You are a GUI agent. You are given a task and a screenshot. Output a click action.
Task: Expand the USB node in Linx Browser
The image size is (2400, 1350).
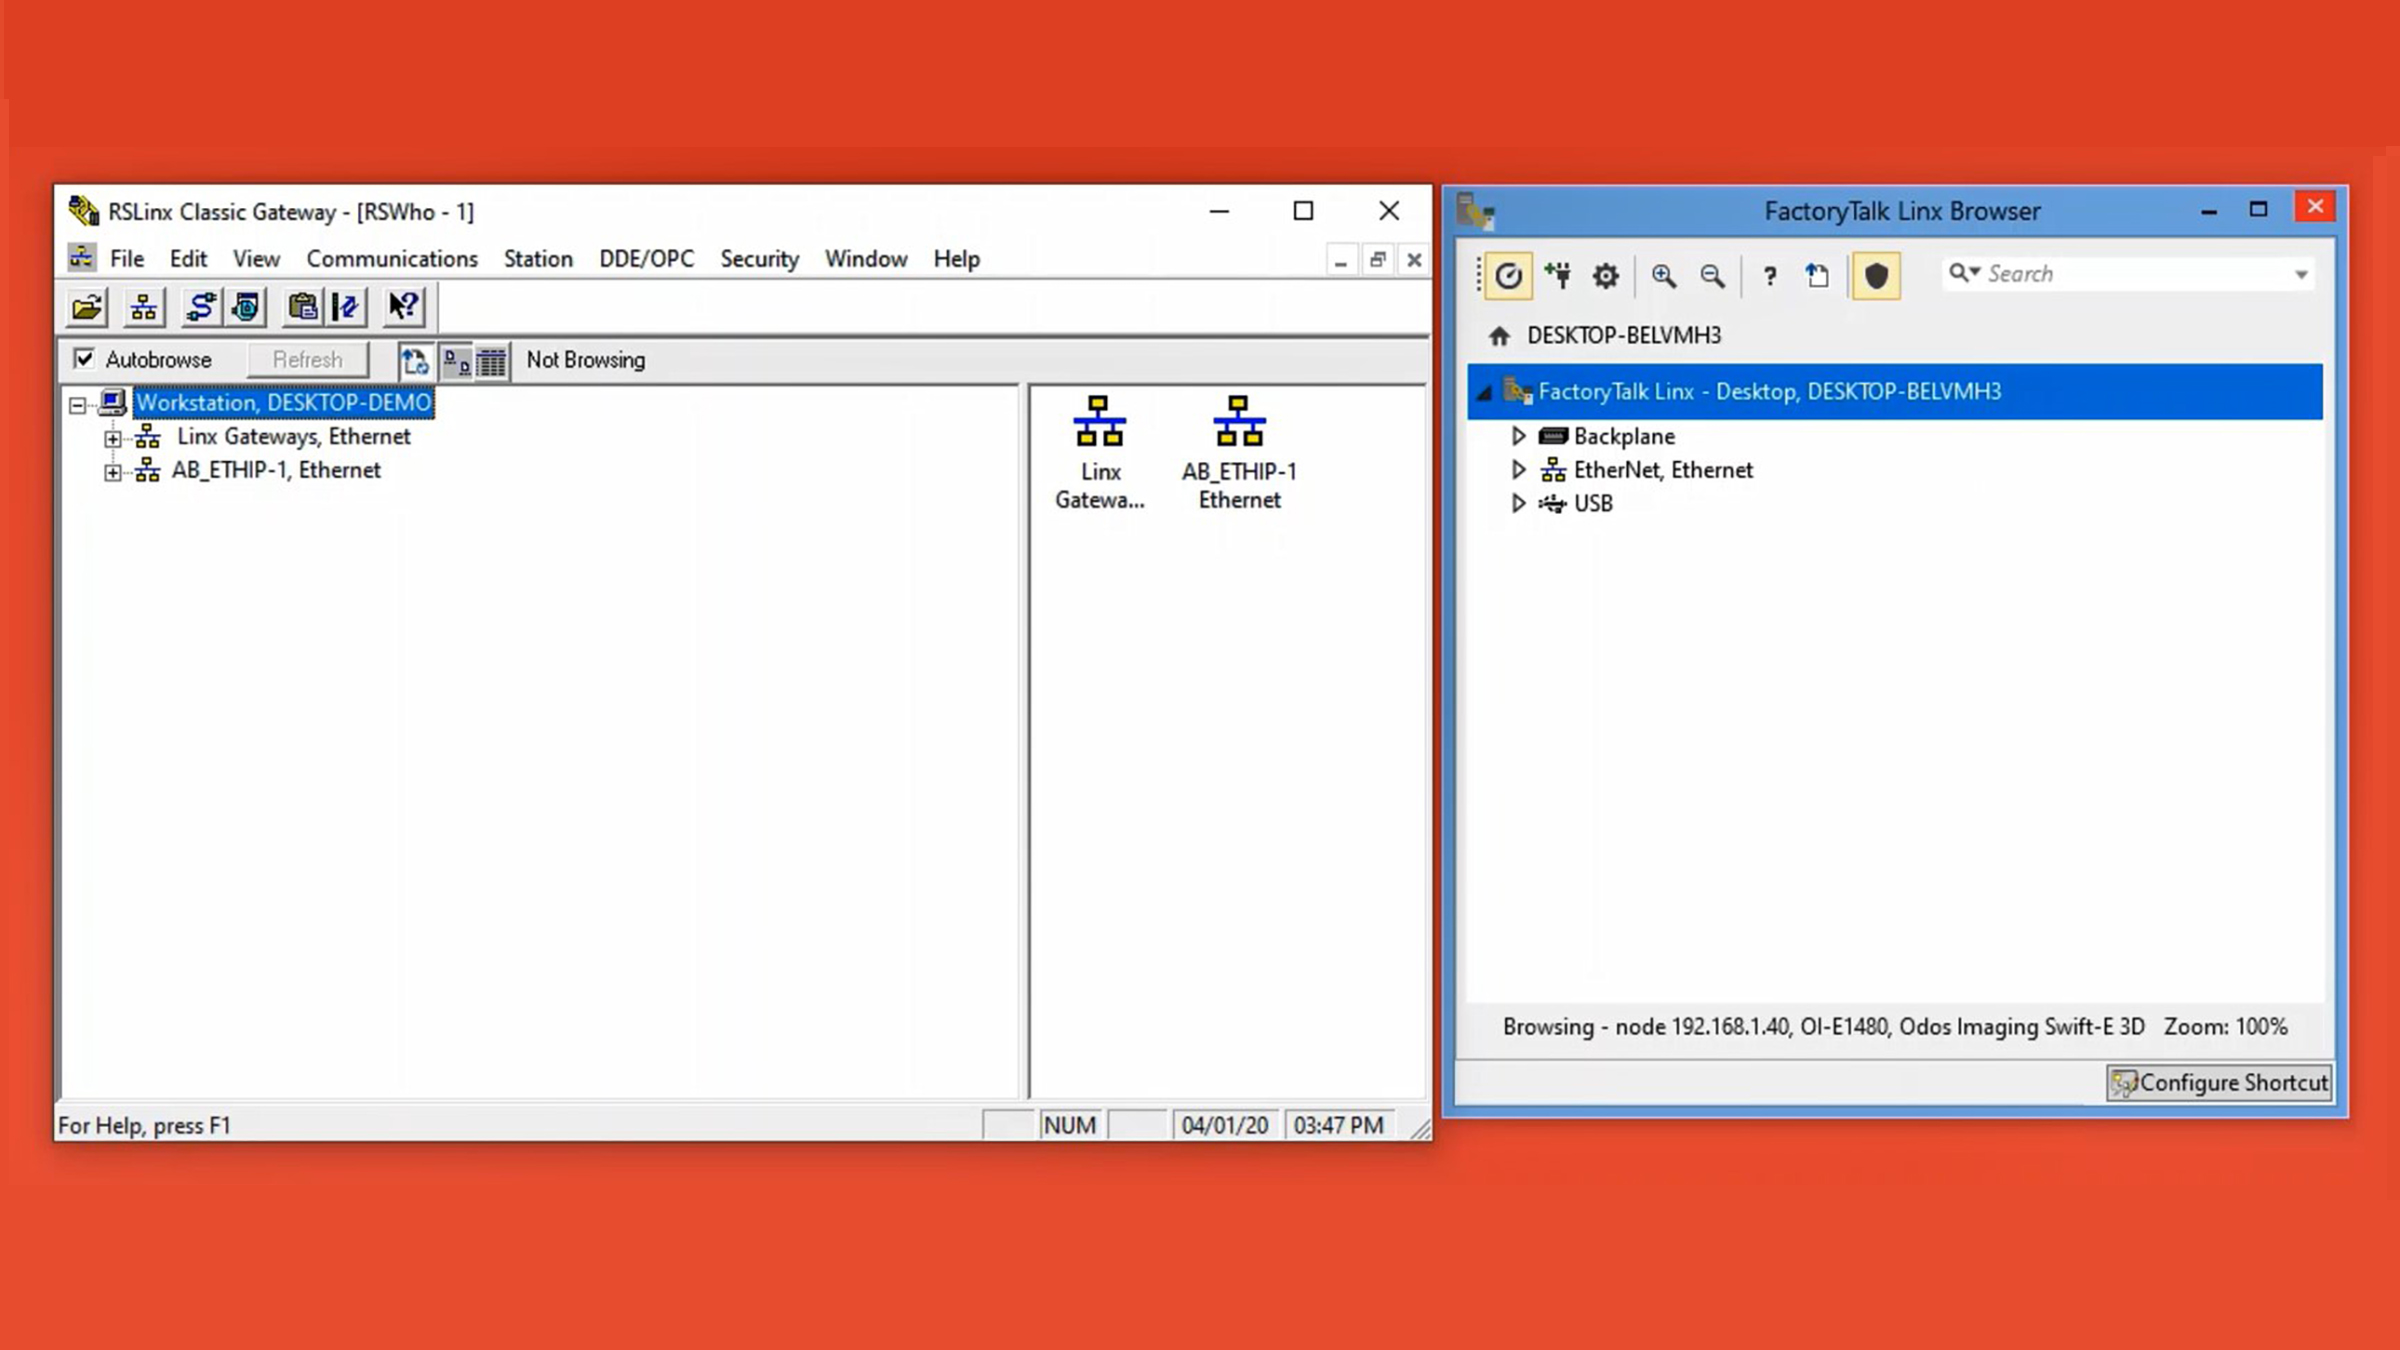1518,503
